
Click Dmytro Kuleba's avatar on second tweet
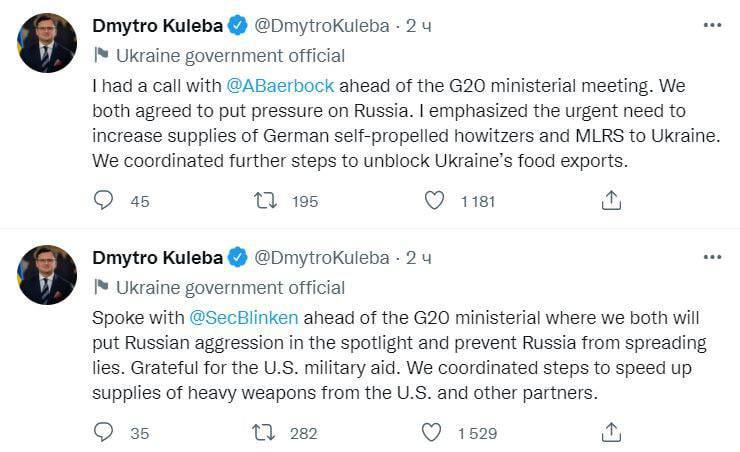tap(47, 274)
